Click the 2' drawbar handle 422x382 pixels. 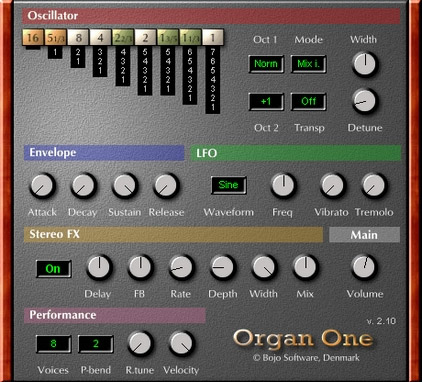(x=145, y=38)
